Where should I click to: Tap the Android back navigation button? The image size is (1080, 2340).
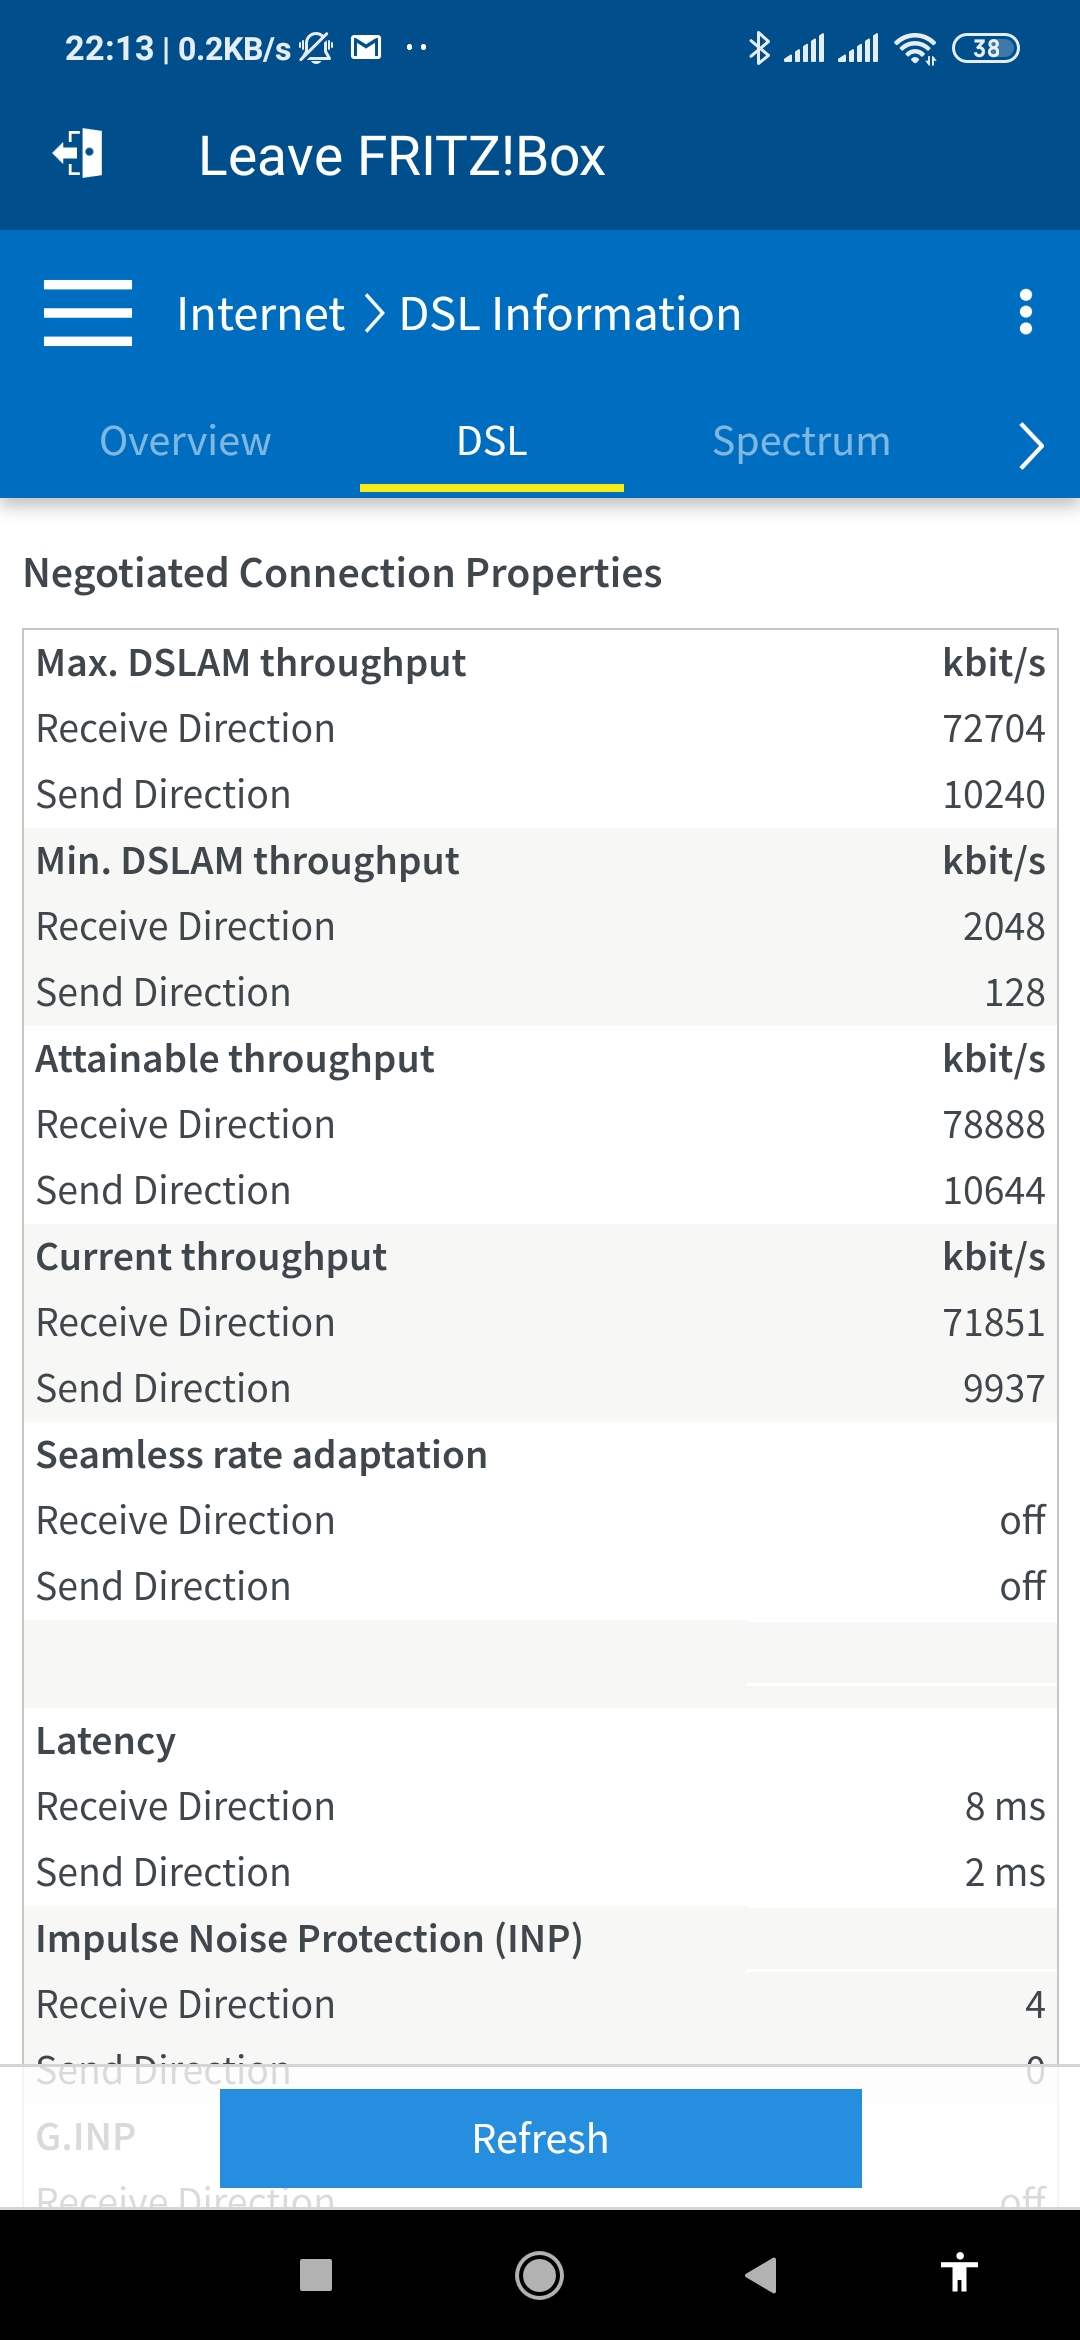click(x=761, y=2275)
